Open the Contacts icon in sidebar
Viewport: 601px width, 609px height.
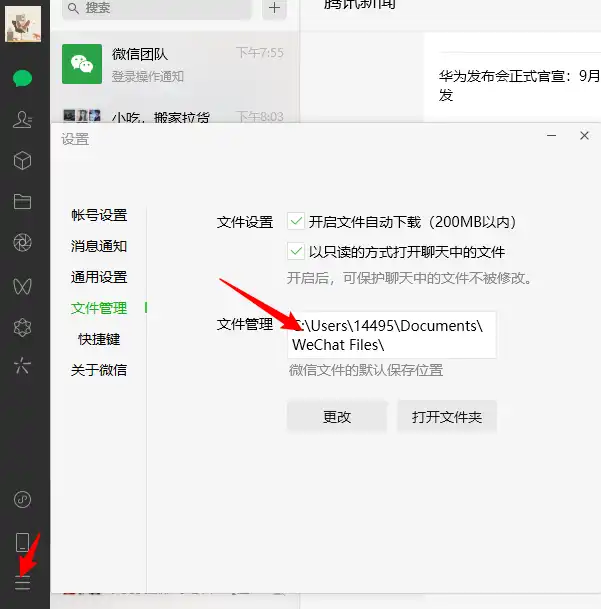(x=22, y=120)
